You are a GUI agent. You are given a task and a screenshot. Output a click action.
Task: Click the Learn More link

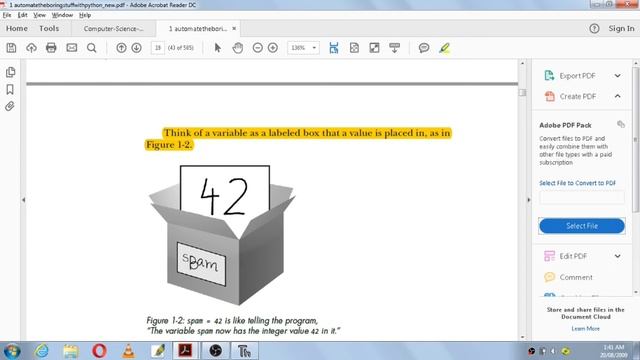click(585, 329)
